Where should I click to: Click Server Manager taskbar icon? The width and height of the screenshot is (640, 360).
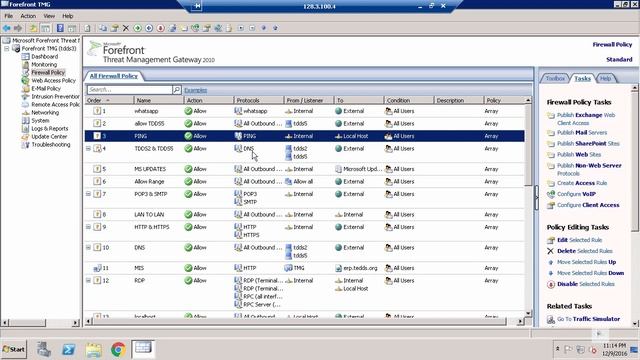tap(44, 349)
